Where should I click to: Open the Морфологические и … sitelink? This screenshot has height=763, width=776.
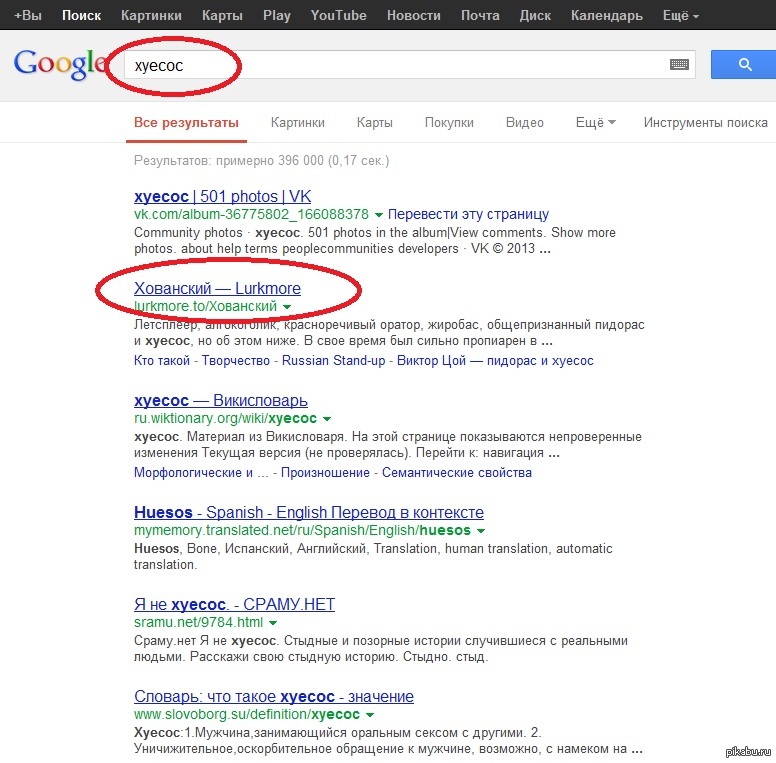click(x=201, y=473)
